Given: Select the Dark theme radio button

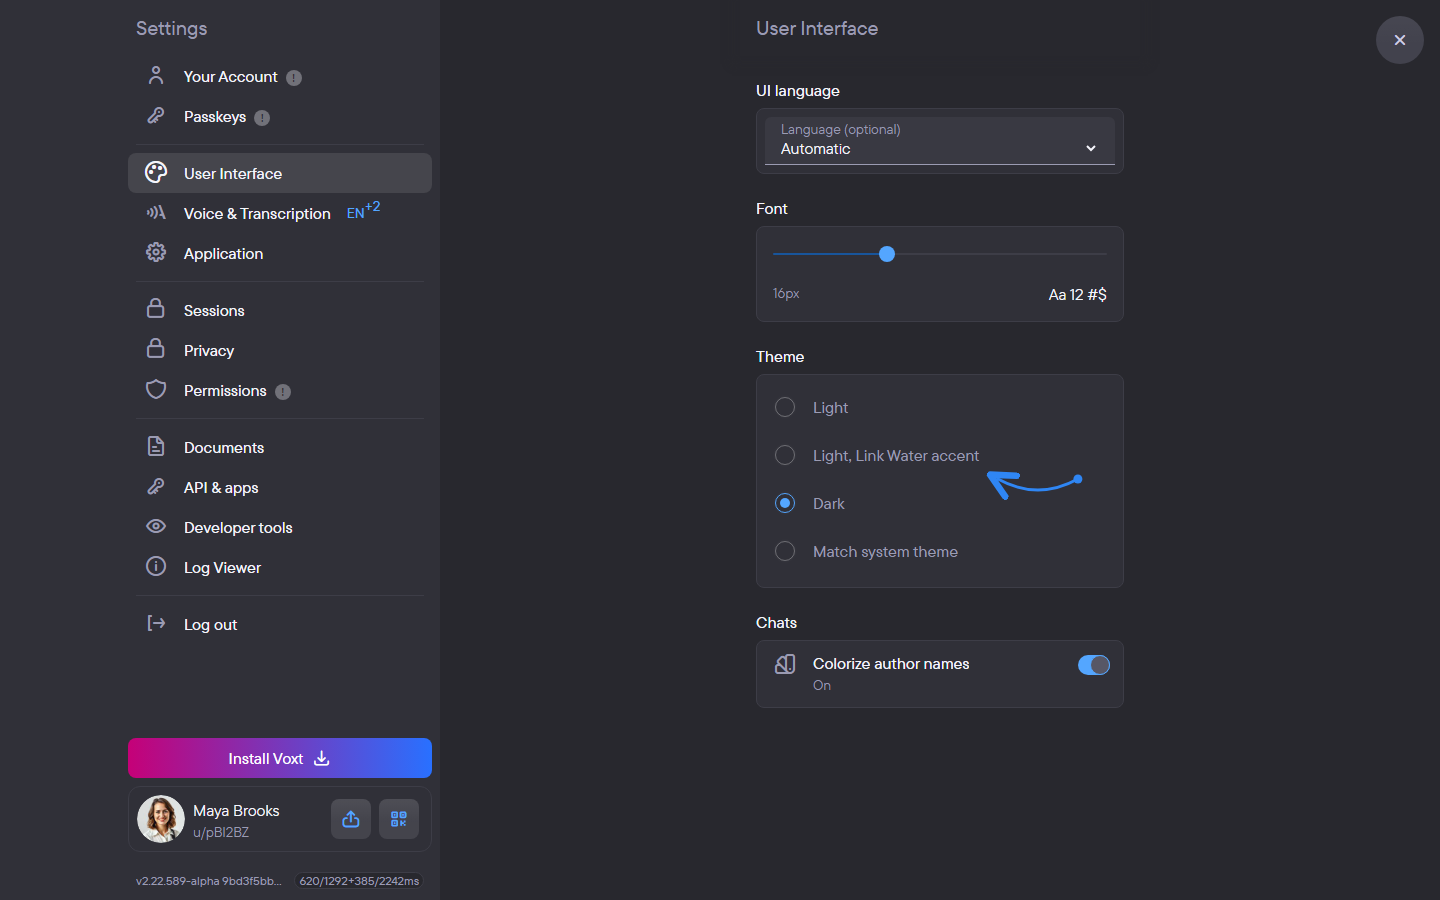Looking at the screenshot, I should 785,503.
